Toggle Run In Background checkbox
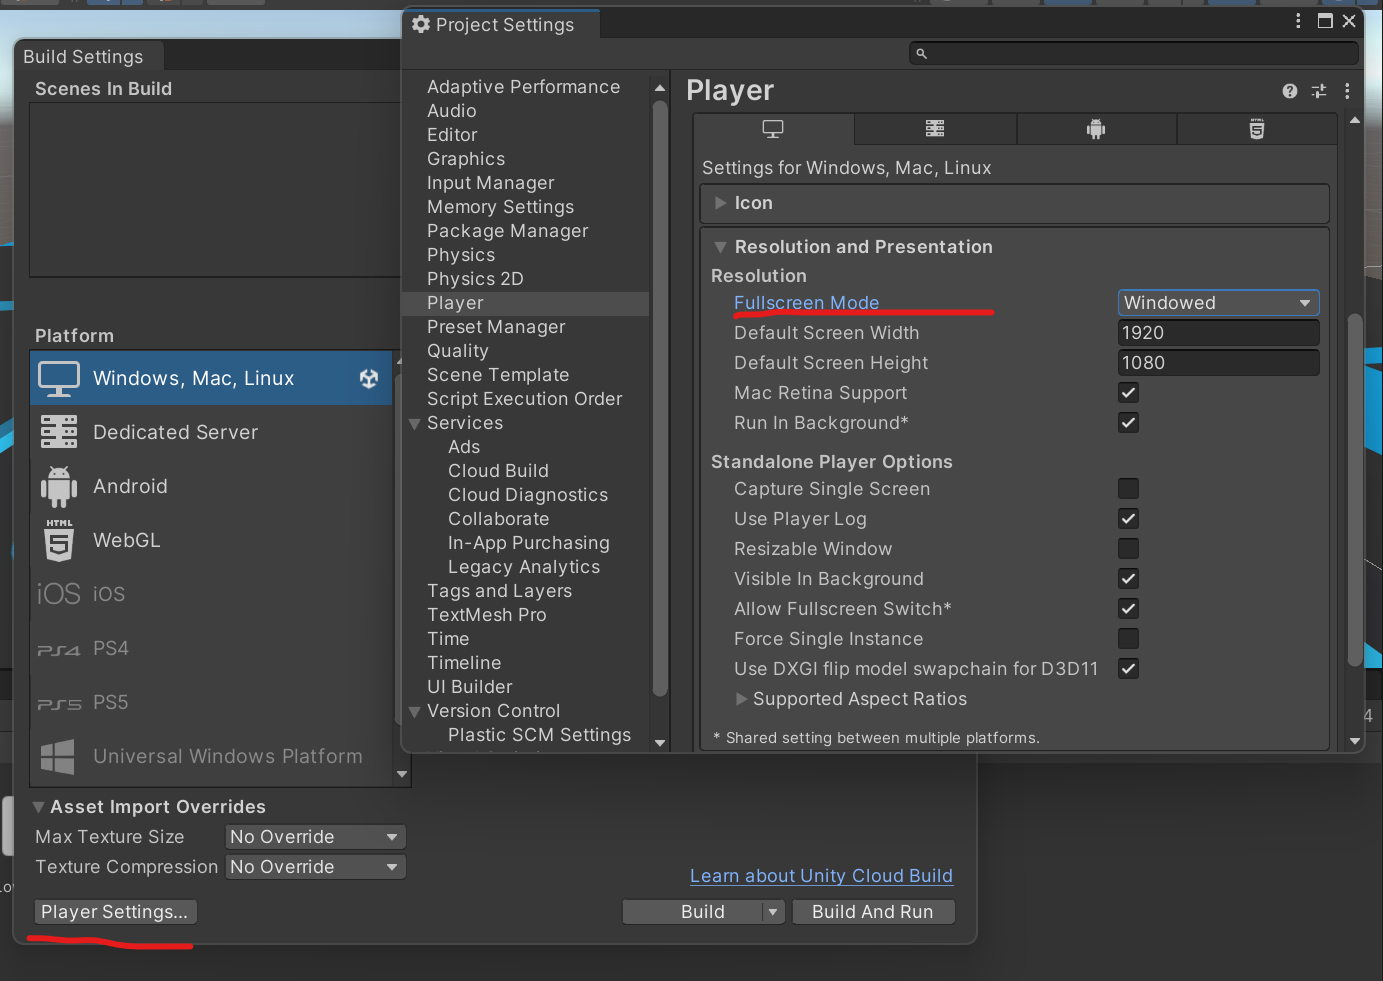1383x981 pixels. pos(1128,423)
